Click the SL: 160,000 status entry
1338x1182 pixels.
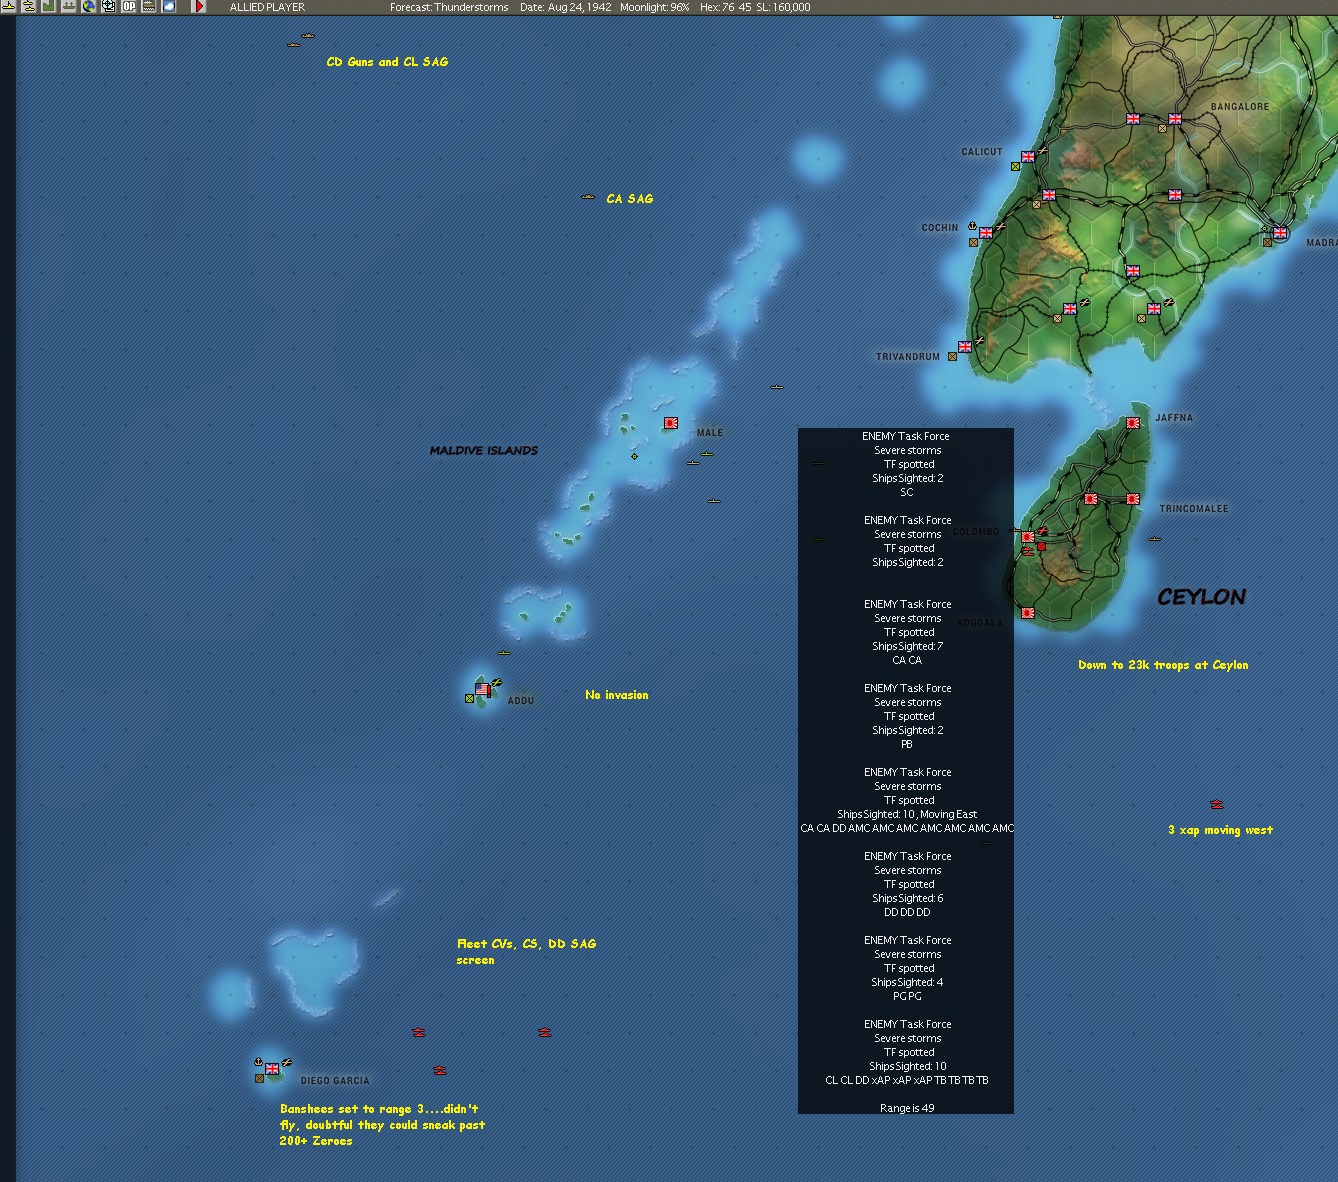(784, 7)
